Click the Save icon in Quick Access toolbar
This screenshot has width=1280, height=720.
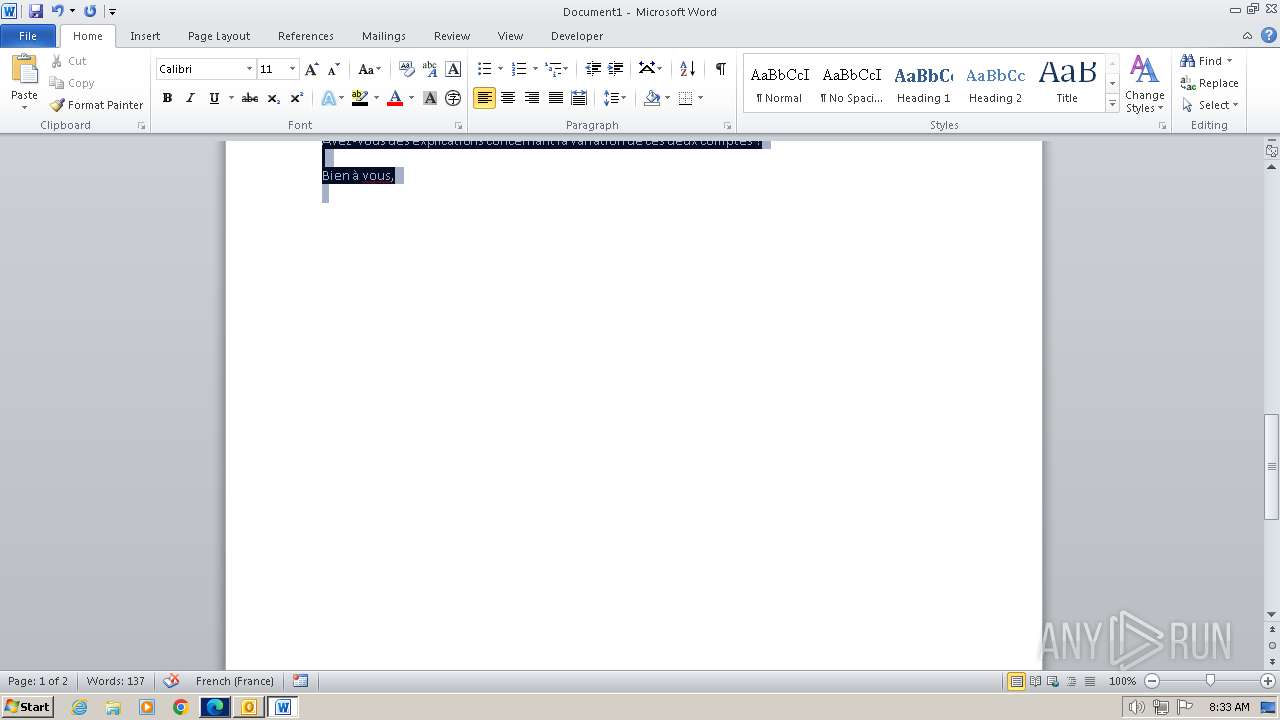tap(36, 11)
